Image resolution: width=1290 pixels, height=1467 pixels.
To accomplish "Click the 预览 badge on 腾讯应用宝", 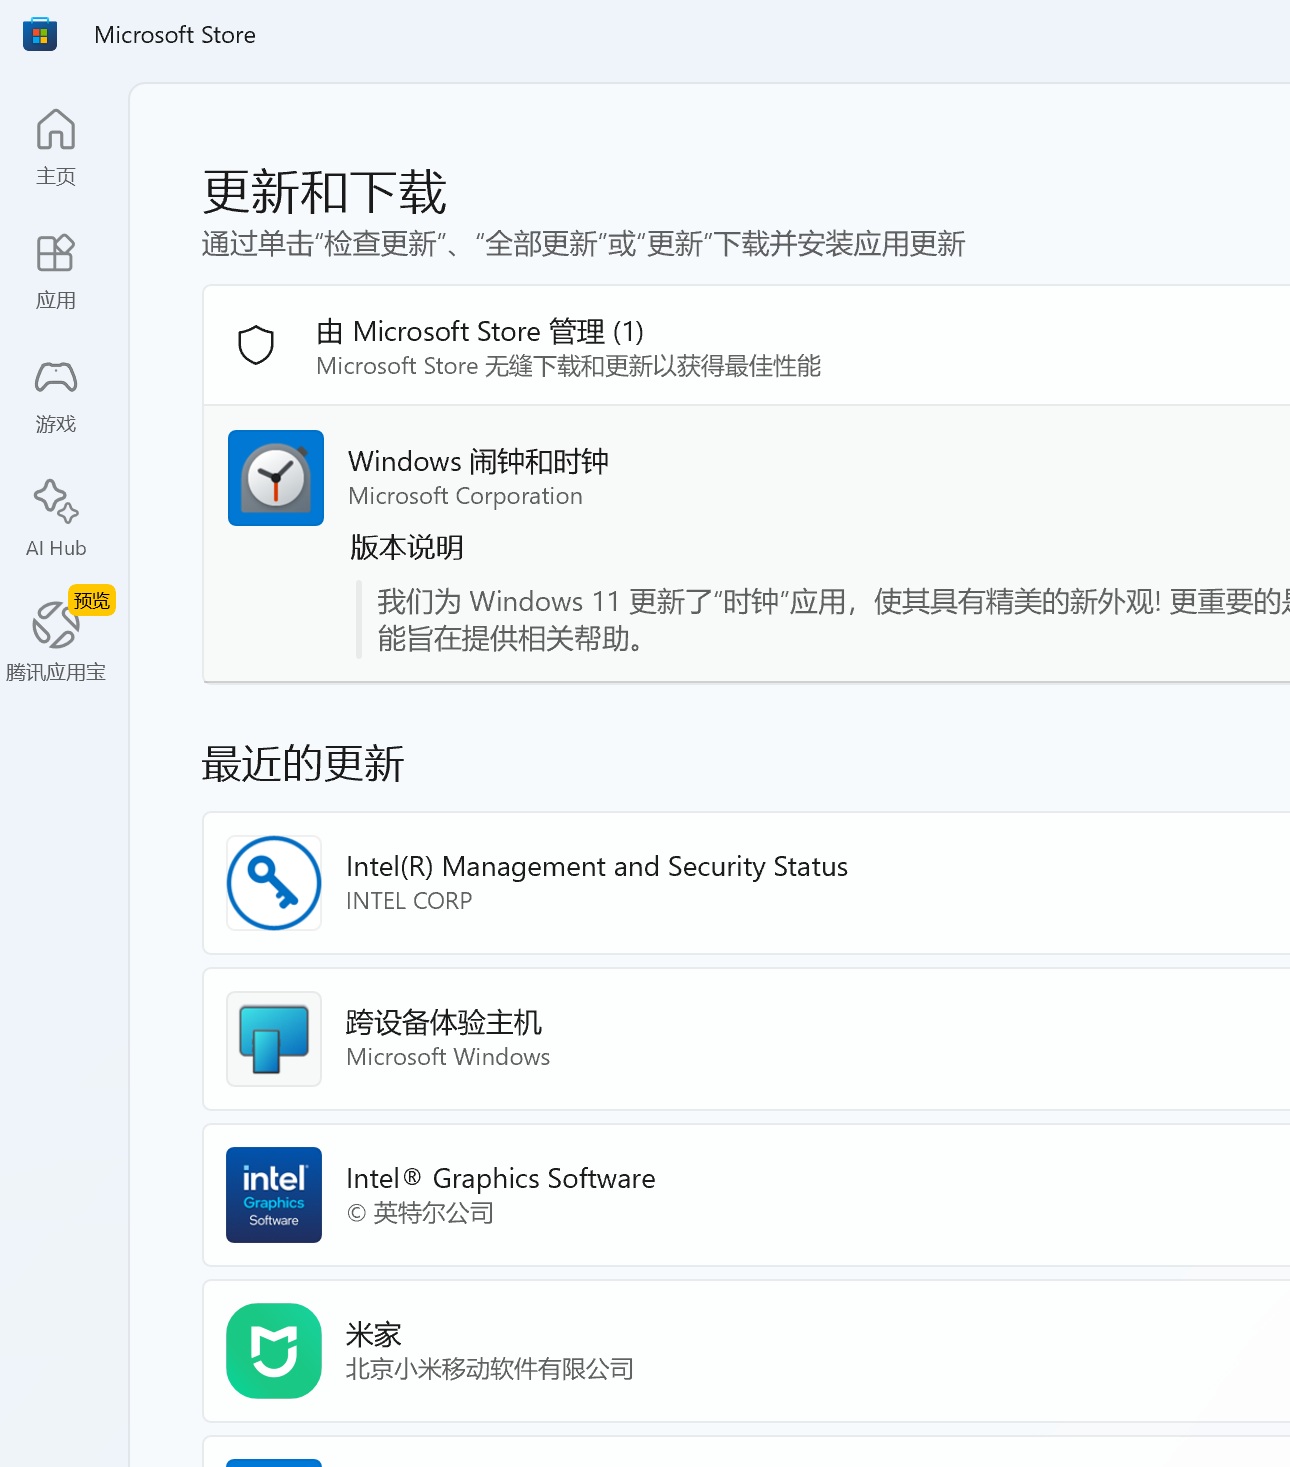I will [92, 600].
